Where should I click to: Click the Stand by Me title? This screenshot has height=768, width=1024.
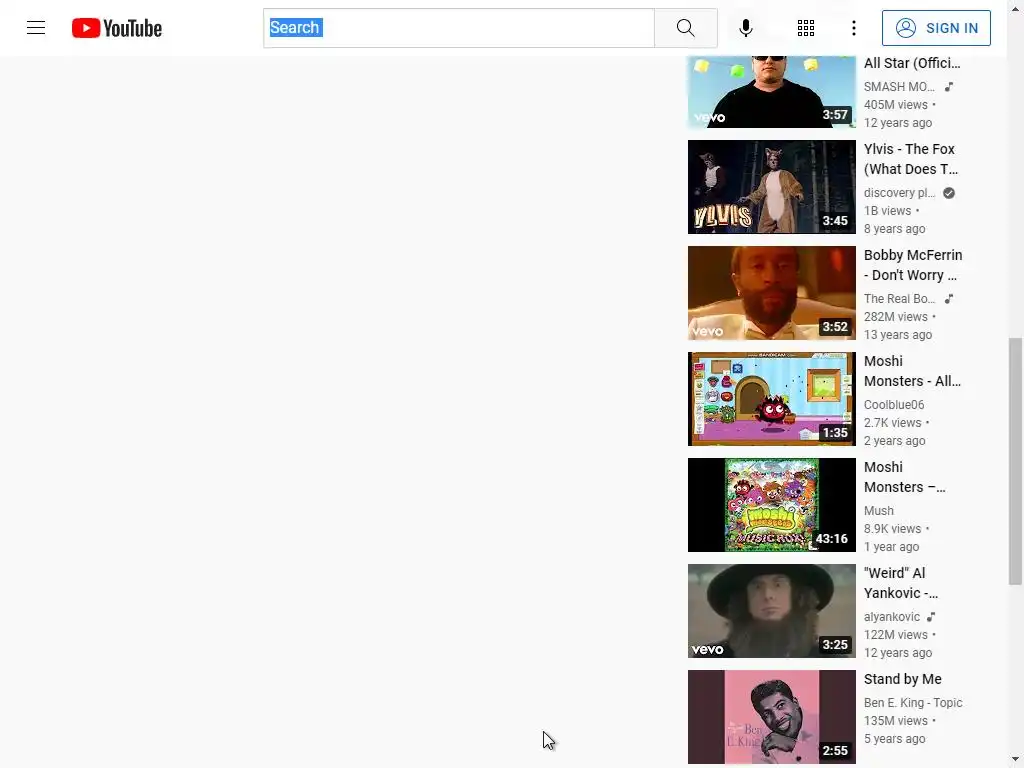[903, 679]
